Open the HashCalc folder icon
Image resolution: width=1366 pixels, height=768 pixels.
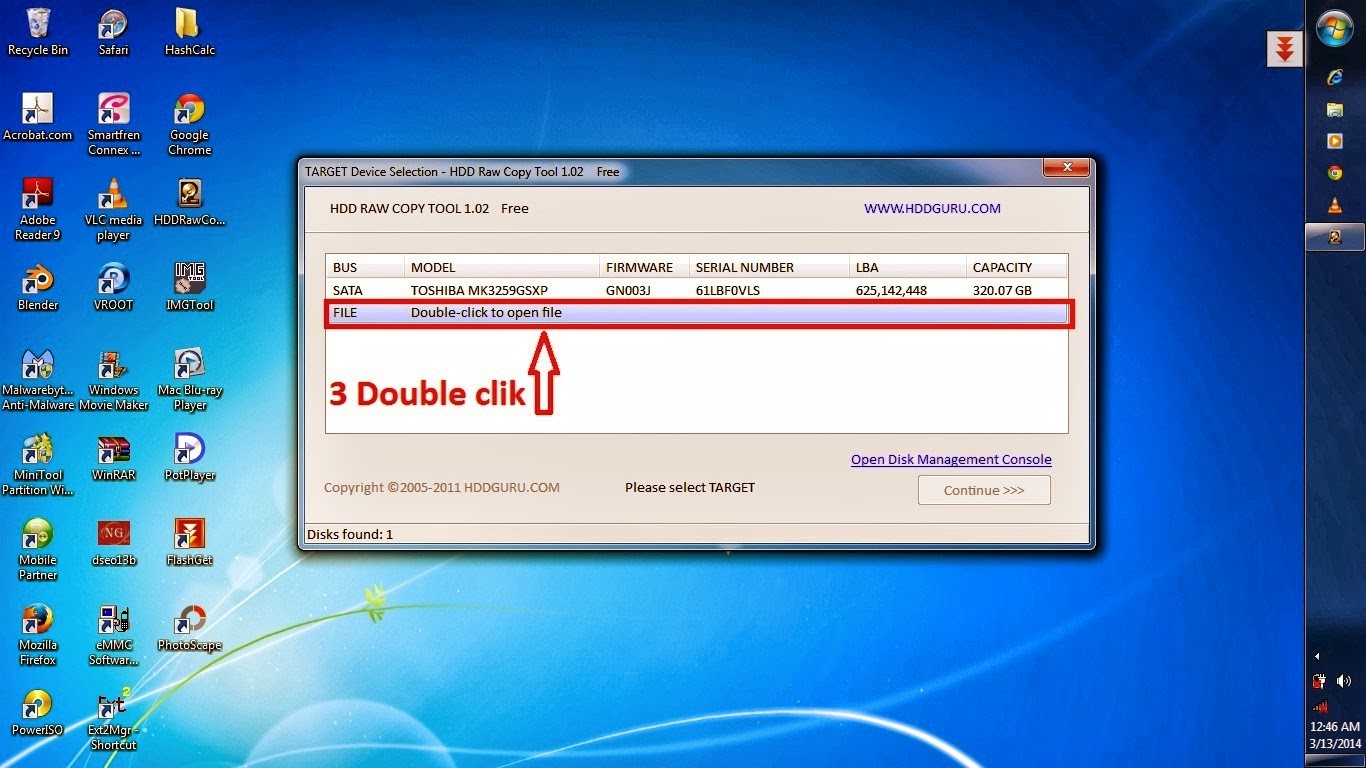pyautogui.click(x=189, y=32)
